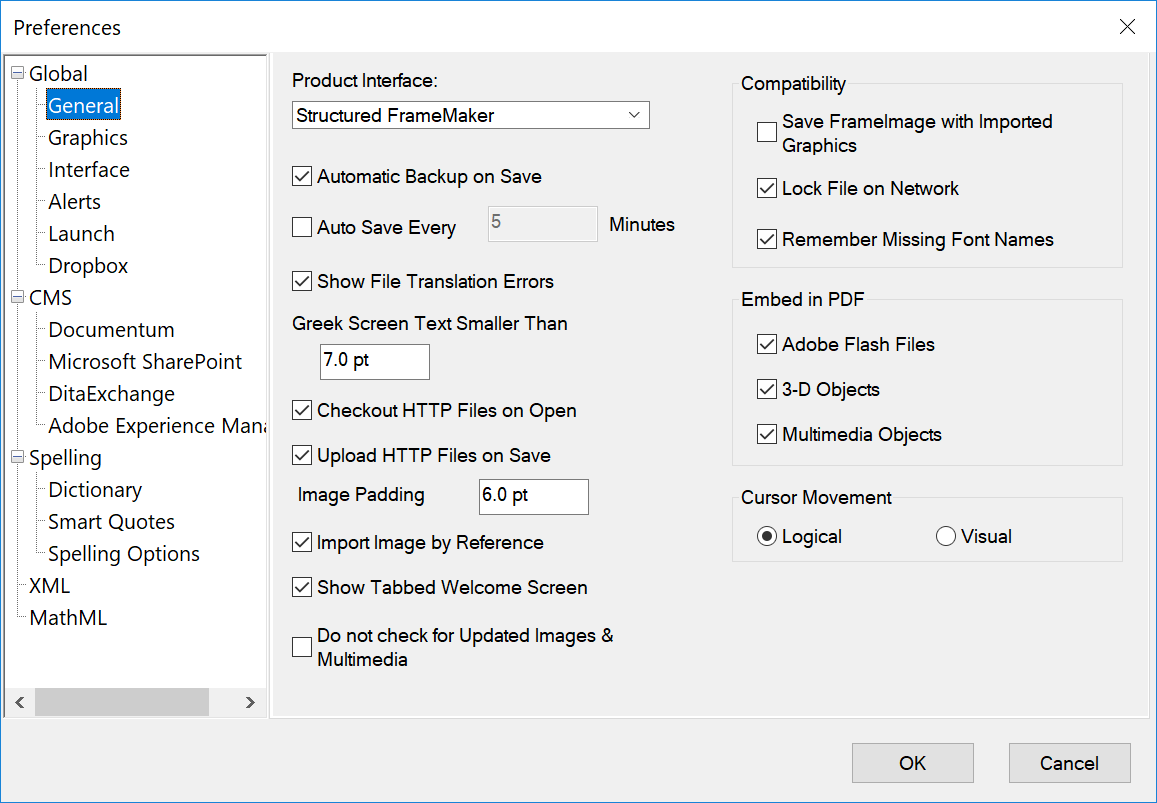Disable Automatic Backup on Save
The height and width of the screenshot is (803, 1157).
[x=301, y=176]
